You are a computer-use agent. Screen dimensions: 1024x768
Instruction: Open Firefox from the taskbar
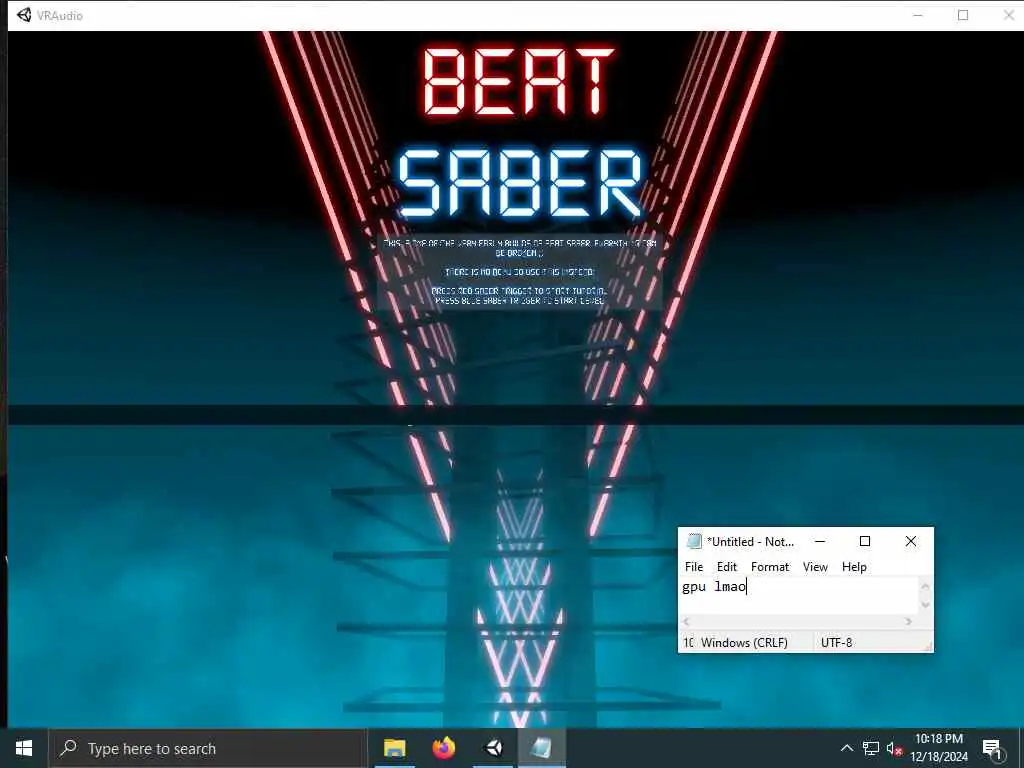point(444,748)
